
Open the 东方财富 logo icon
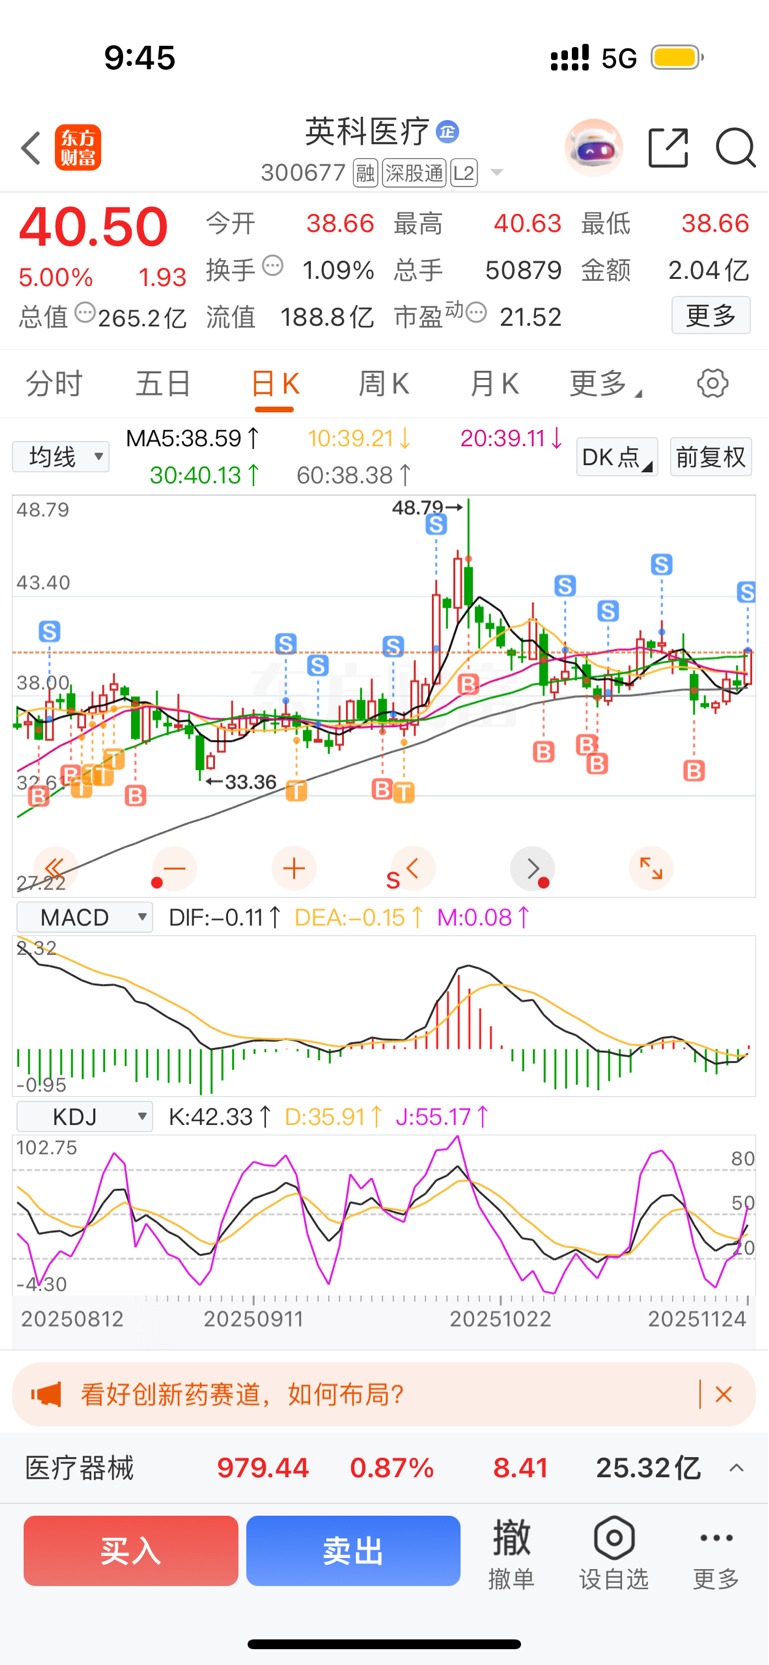[x=78, y=148]
